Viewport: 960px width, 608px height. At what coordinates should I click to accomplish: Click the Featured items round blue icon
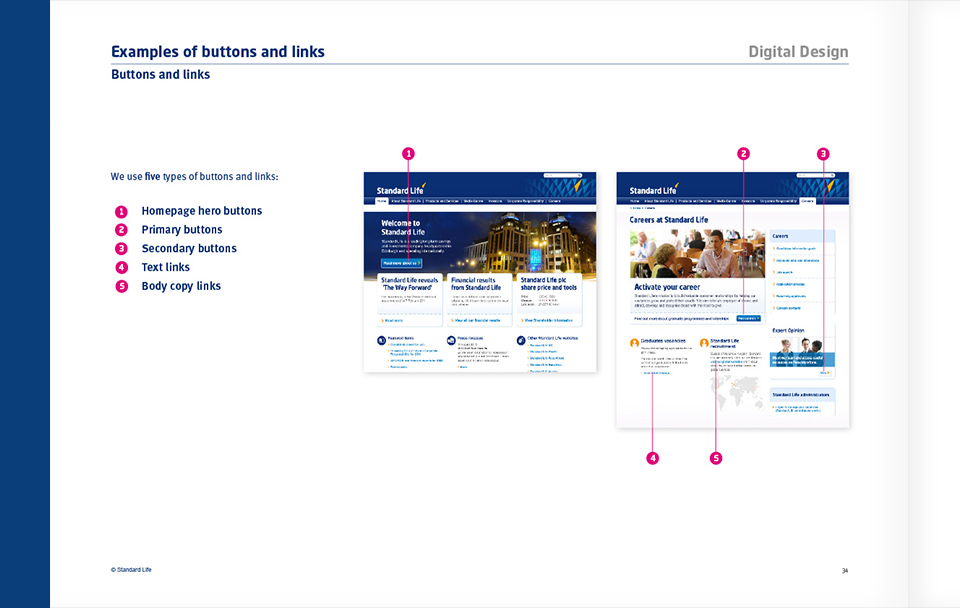tap(382, 341)
